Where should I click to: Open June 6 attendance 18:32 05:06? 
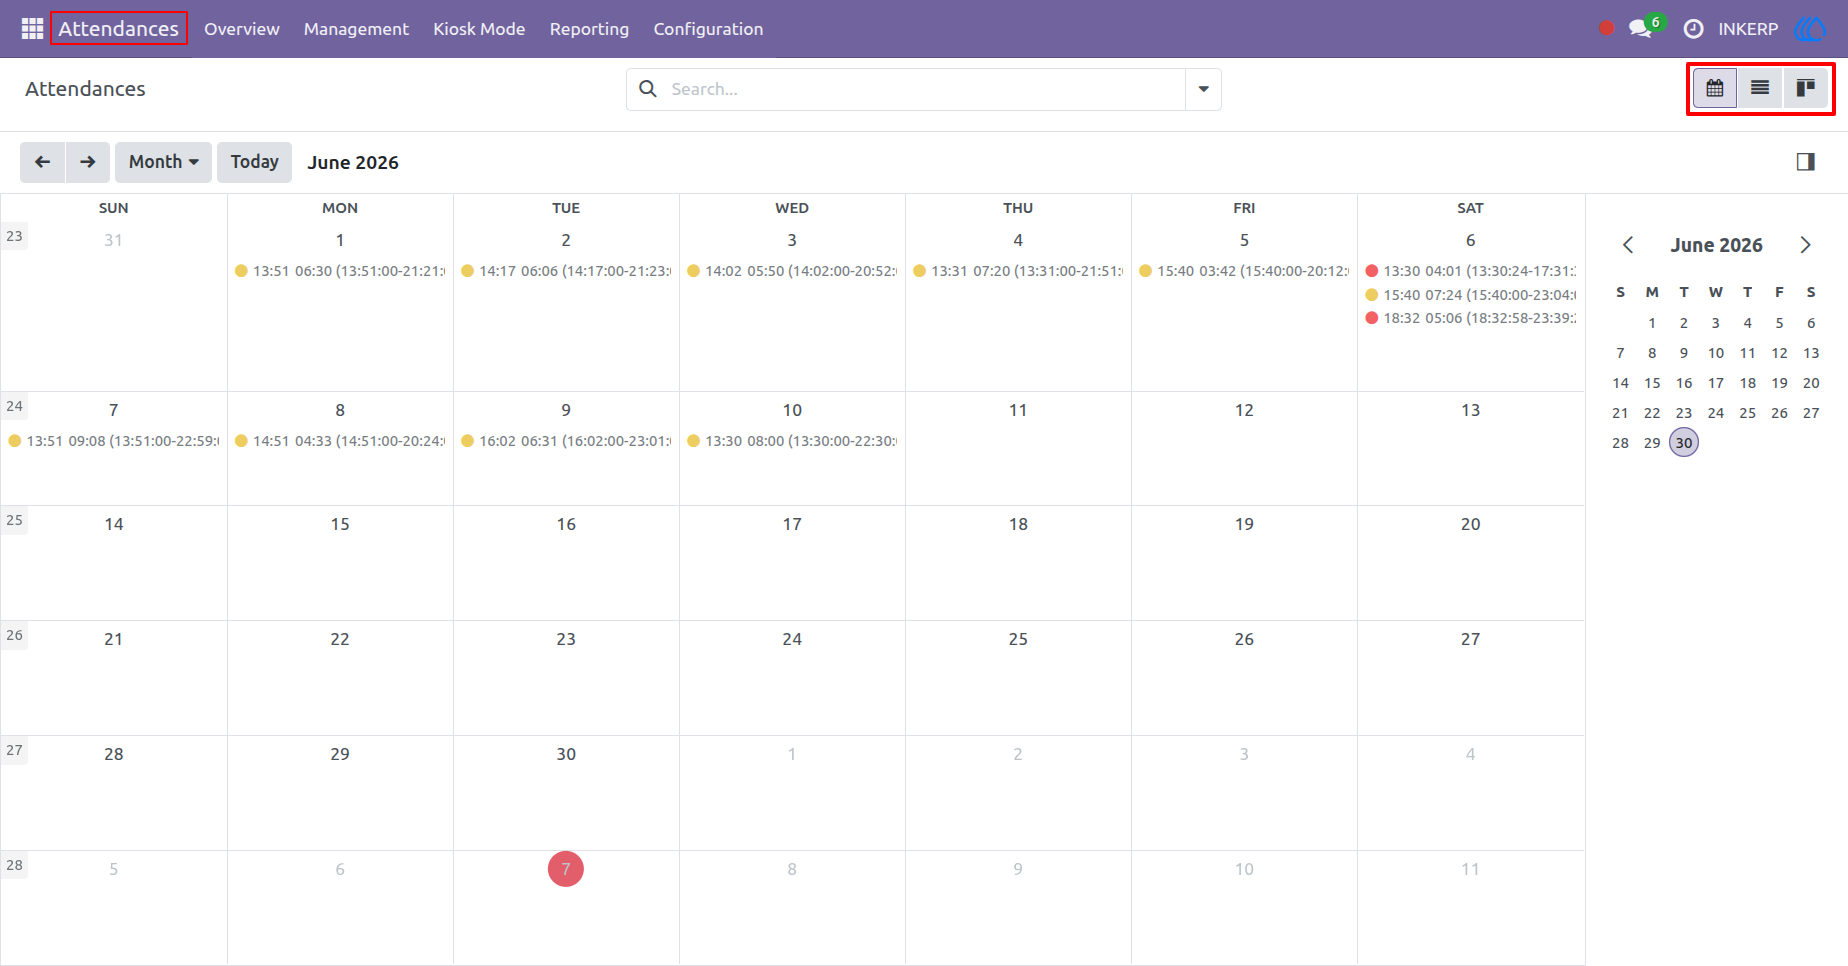[x=1471, y=318]
